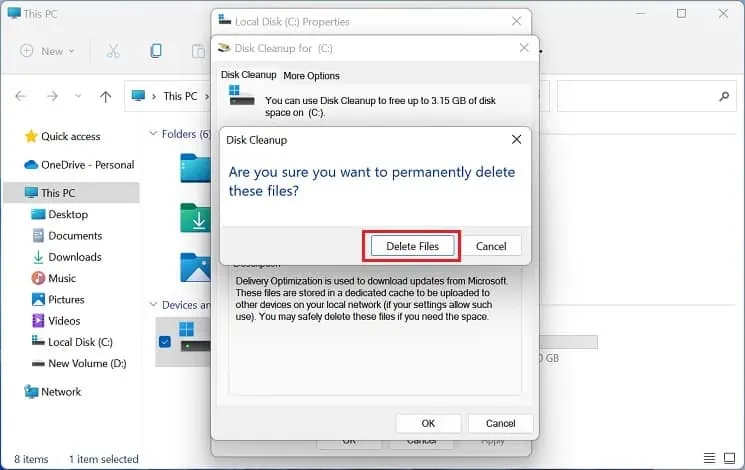The height and width of the screenshot is (470, 745).
Task: Click Cancel in Disk Cleanup for (C:) window
Action: [x=500, y=423]
